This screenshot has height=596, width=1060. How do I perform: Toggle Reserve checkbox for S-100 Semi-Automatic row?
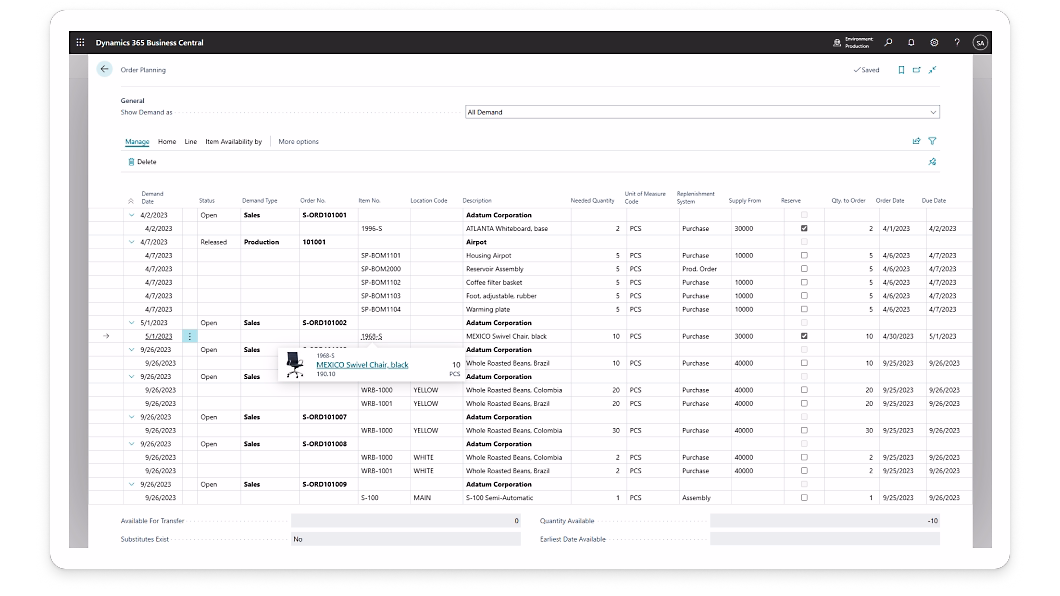pyautogui.click(x=804, y=497)
